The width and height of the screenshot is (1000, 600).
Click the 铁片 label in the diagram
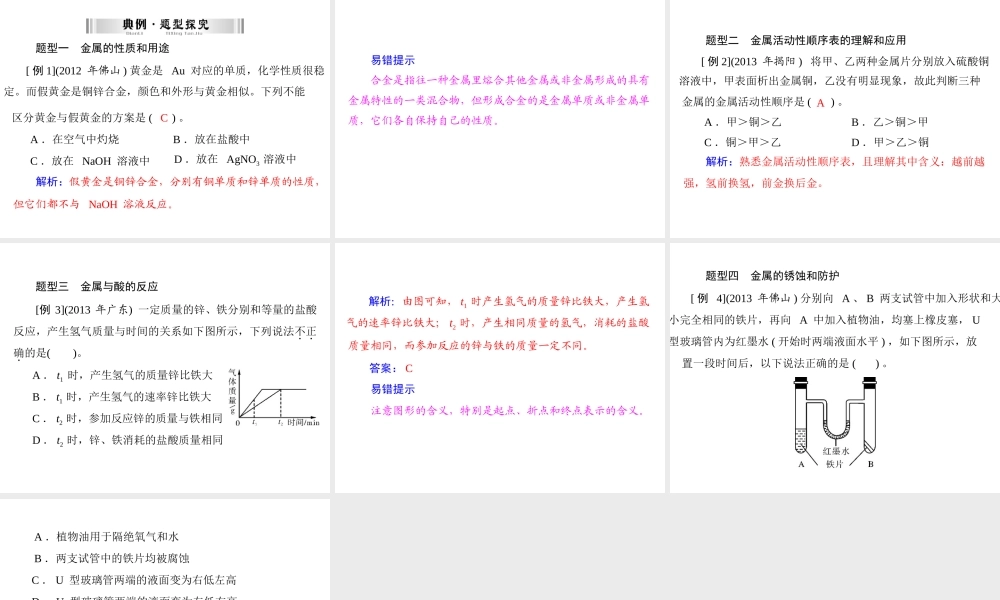coord(835,464)
